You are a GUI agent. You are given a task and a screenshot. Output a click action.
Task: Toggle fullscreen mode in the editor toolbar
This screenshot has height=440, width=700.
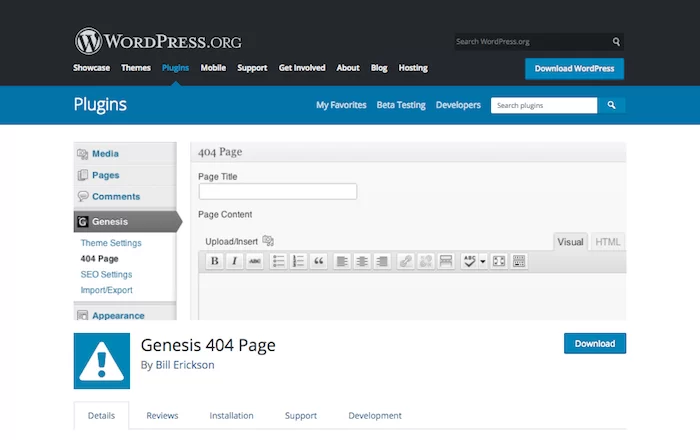(499, 261)
